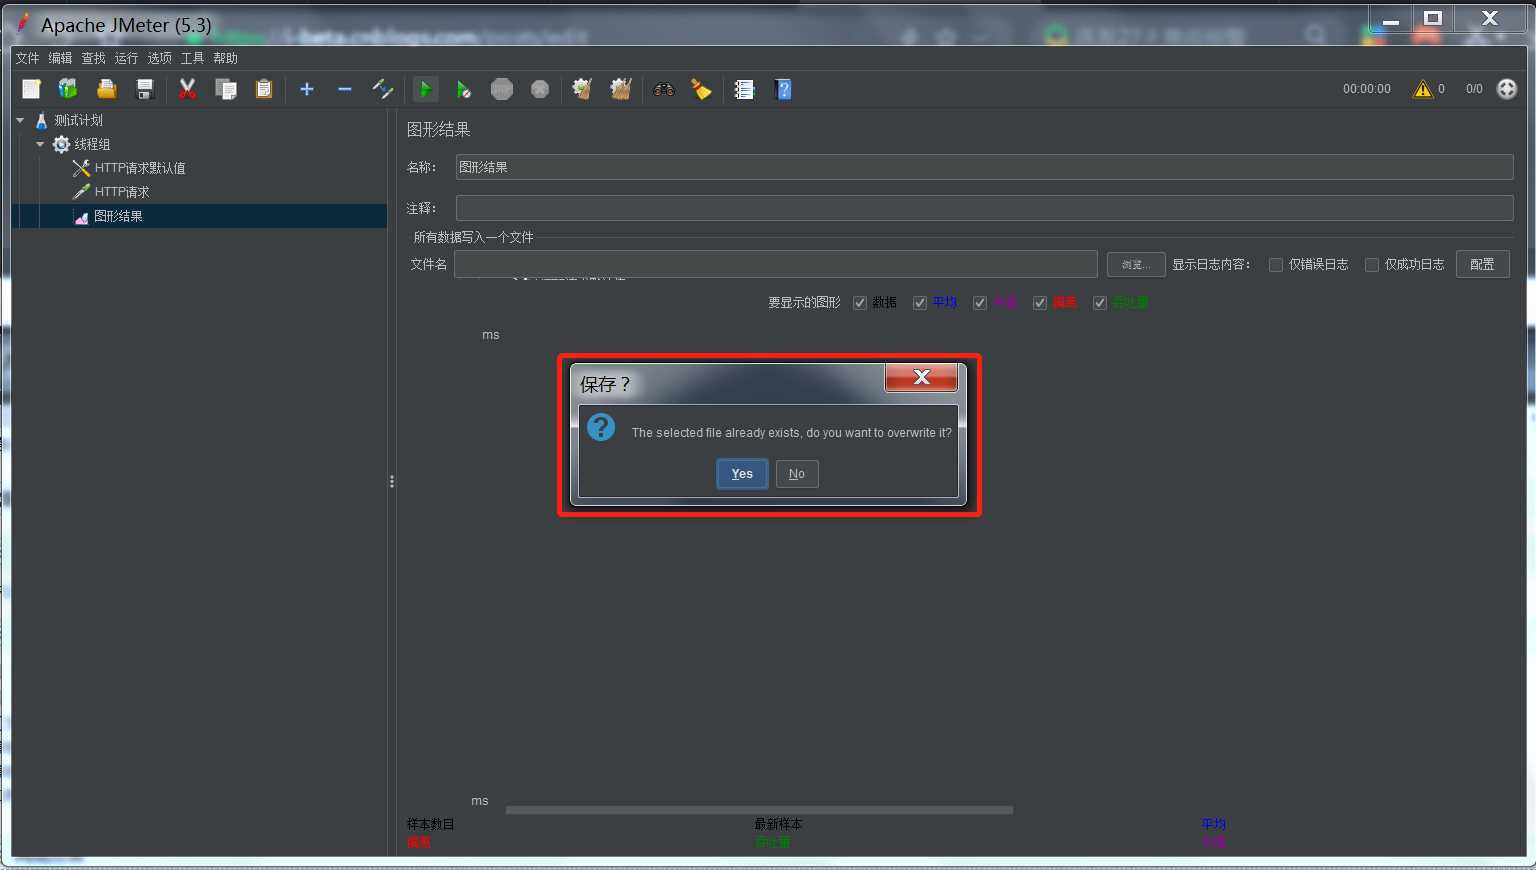The width and height of the screenshot is (1536, 870).
Task: Click the Stop test icon
Action: (502, 89)
